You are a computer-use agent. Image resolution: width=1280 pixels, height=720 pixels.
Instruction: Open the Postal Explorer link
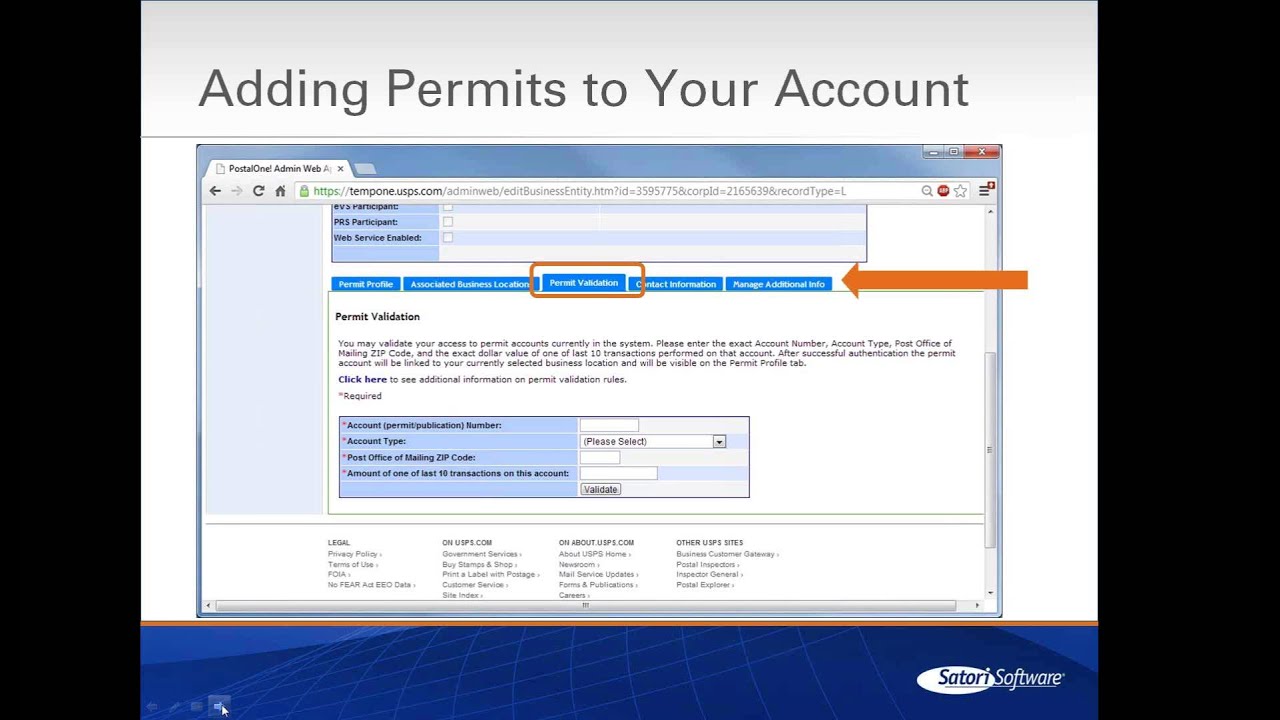[705, 585]
